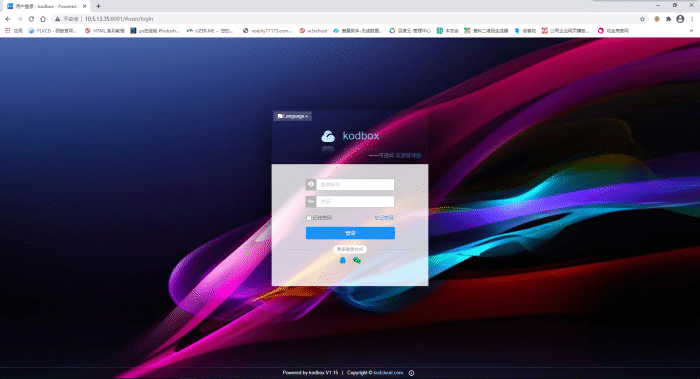The width and height of the screenshot is (700, 379).
Task: Click the key icon beside password field
Action: [x=311, y=202]
